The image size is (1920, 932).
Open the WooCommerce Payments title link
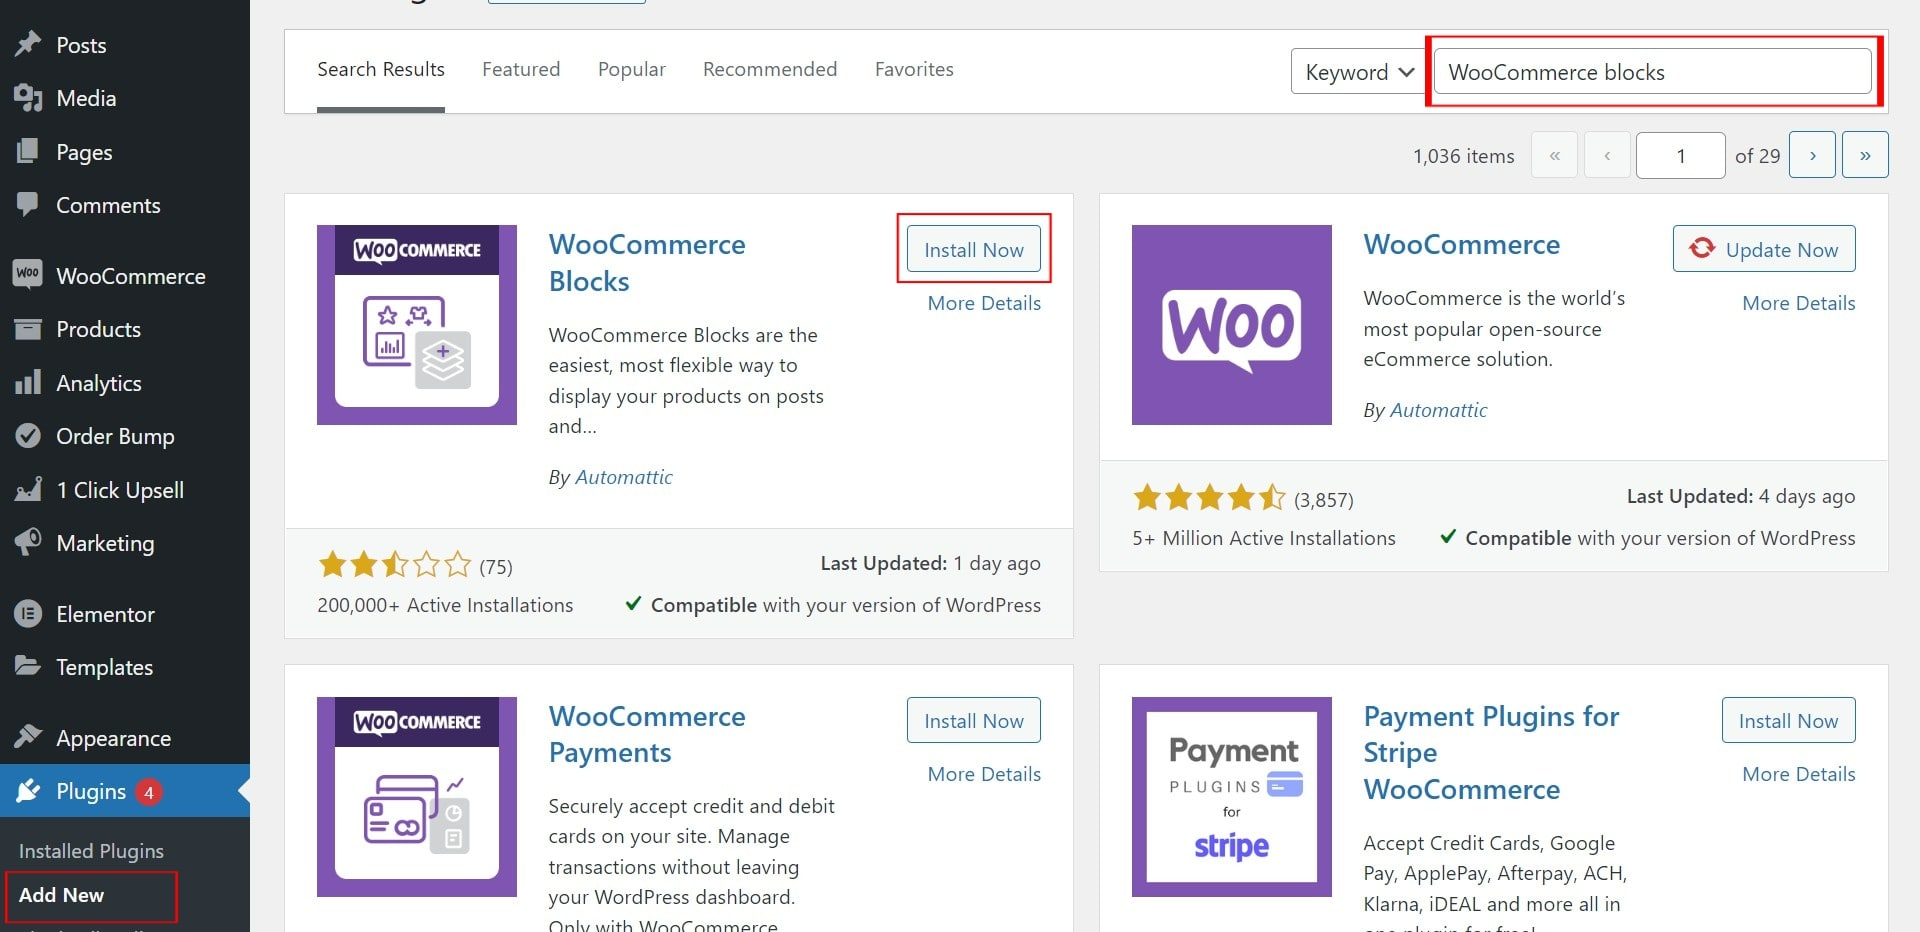tap(647, 734)
